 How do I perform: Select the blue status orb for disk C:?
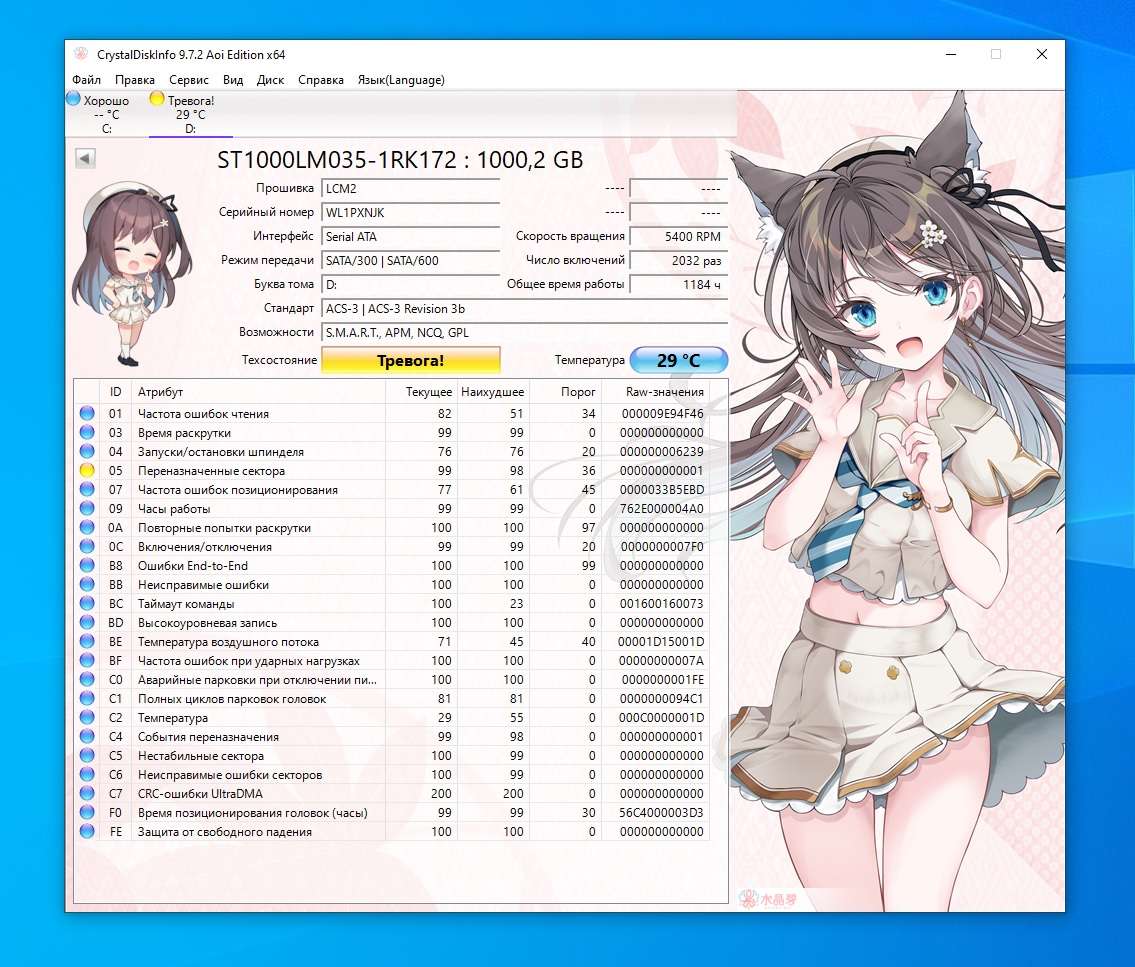[73, 99]
